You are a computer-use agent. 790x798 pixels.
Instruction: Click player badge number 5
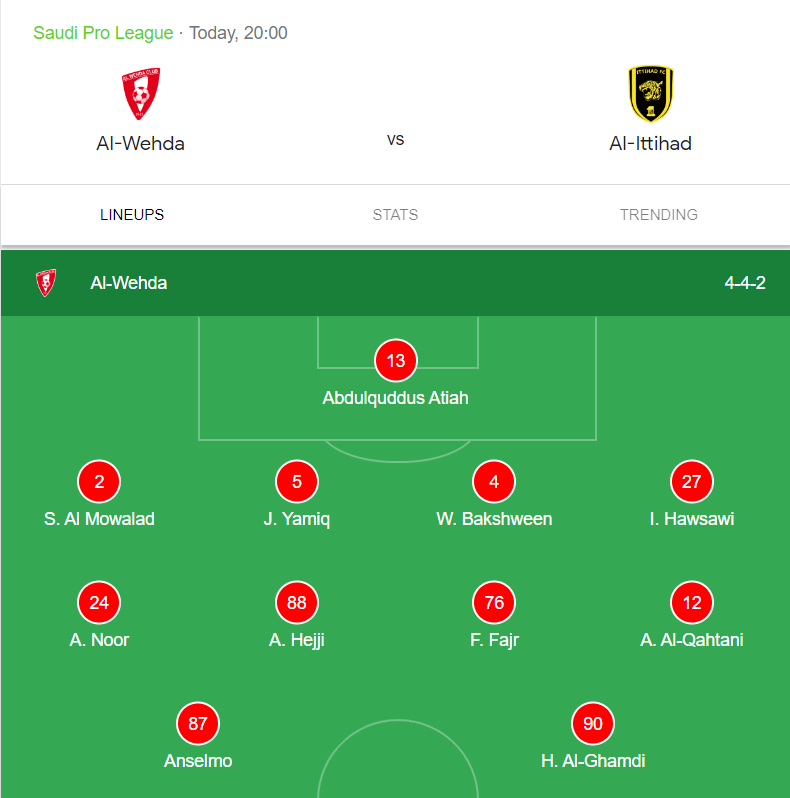click(x=297, y=482)
